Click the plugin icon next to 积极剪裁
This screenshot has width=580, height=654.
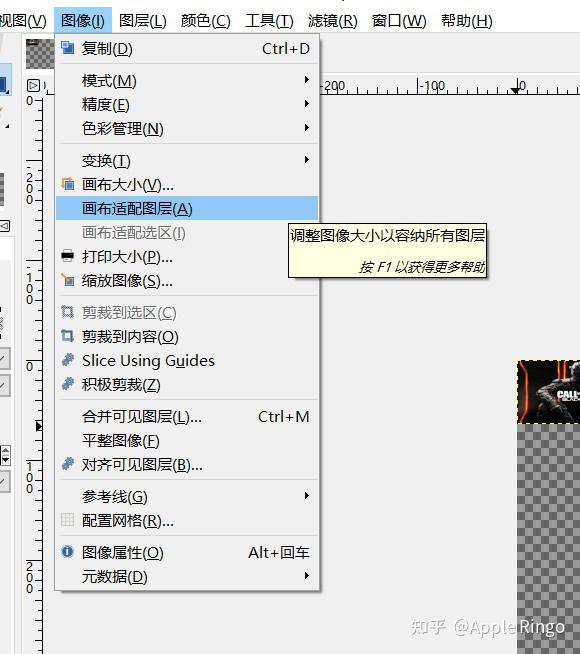pyautogui.click(x=68, y=384)
